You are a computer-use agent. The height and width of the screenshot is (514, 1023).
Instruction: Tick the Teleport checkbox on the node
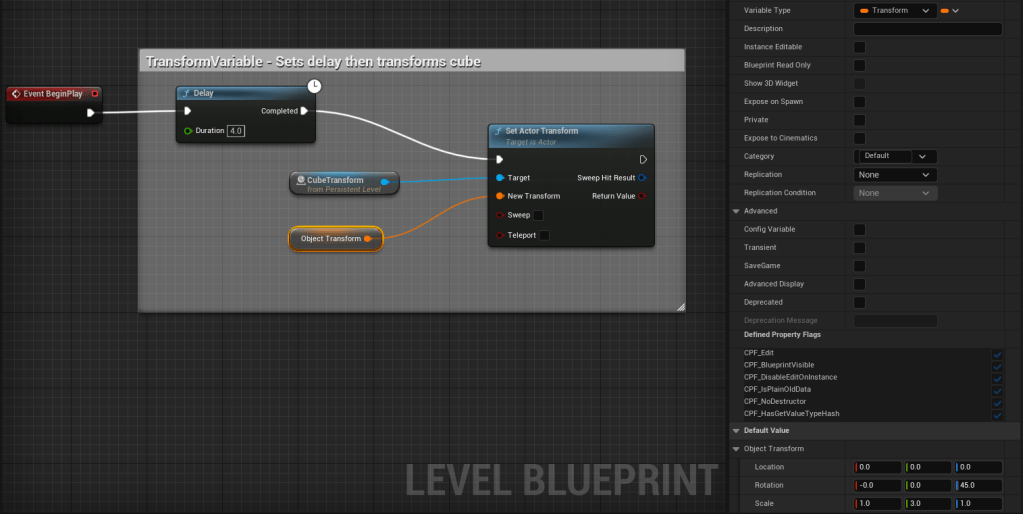pos(544,236)
